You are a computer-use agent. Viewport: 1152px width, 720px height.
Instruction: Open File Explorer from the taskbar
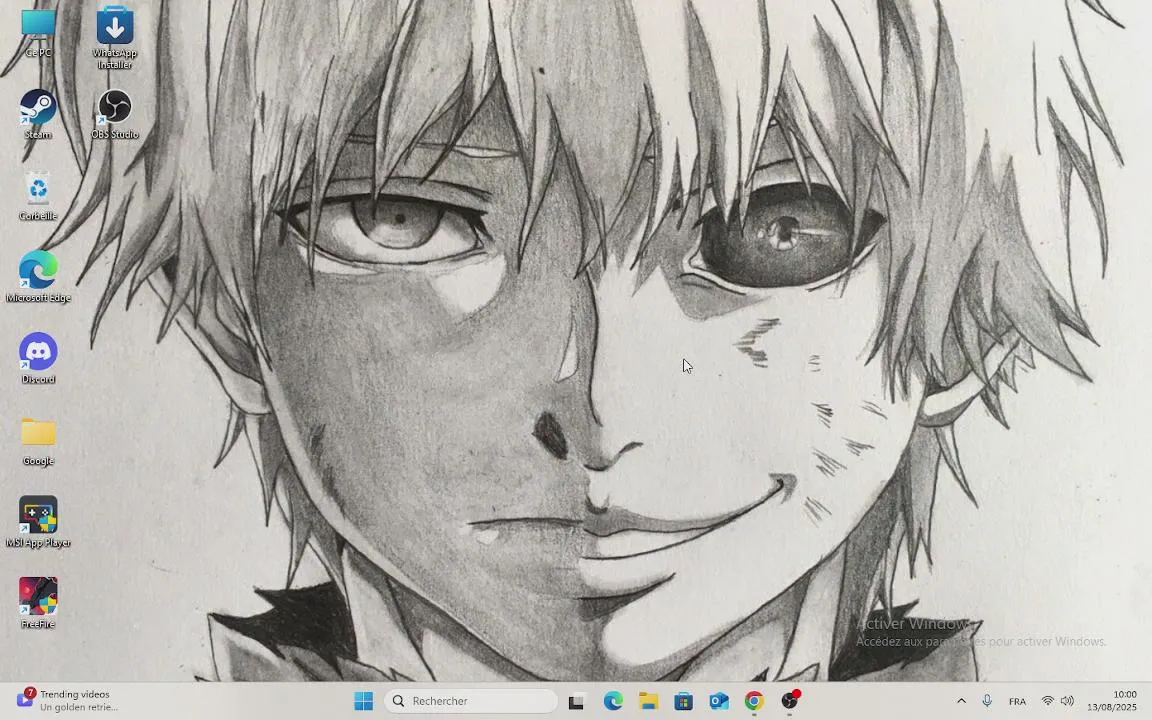[x=648, y=701]
